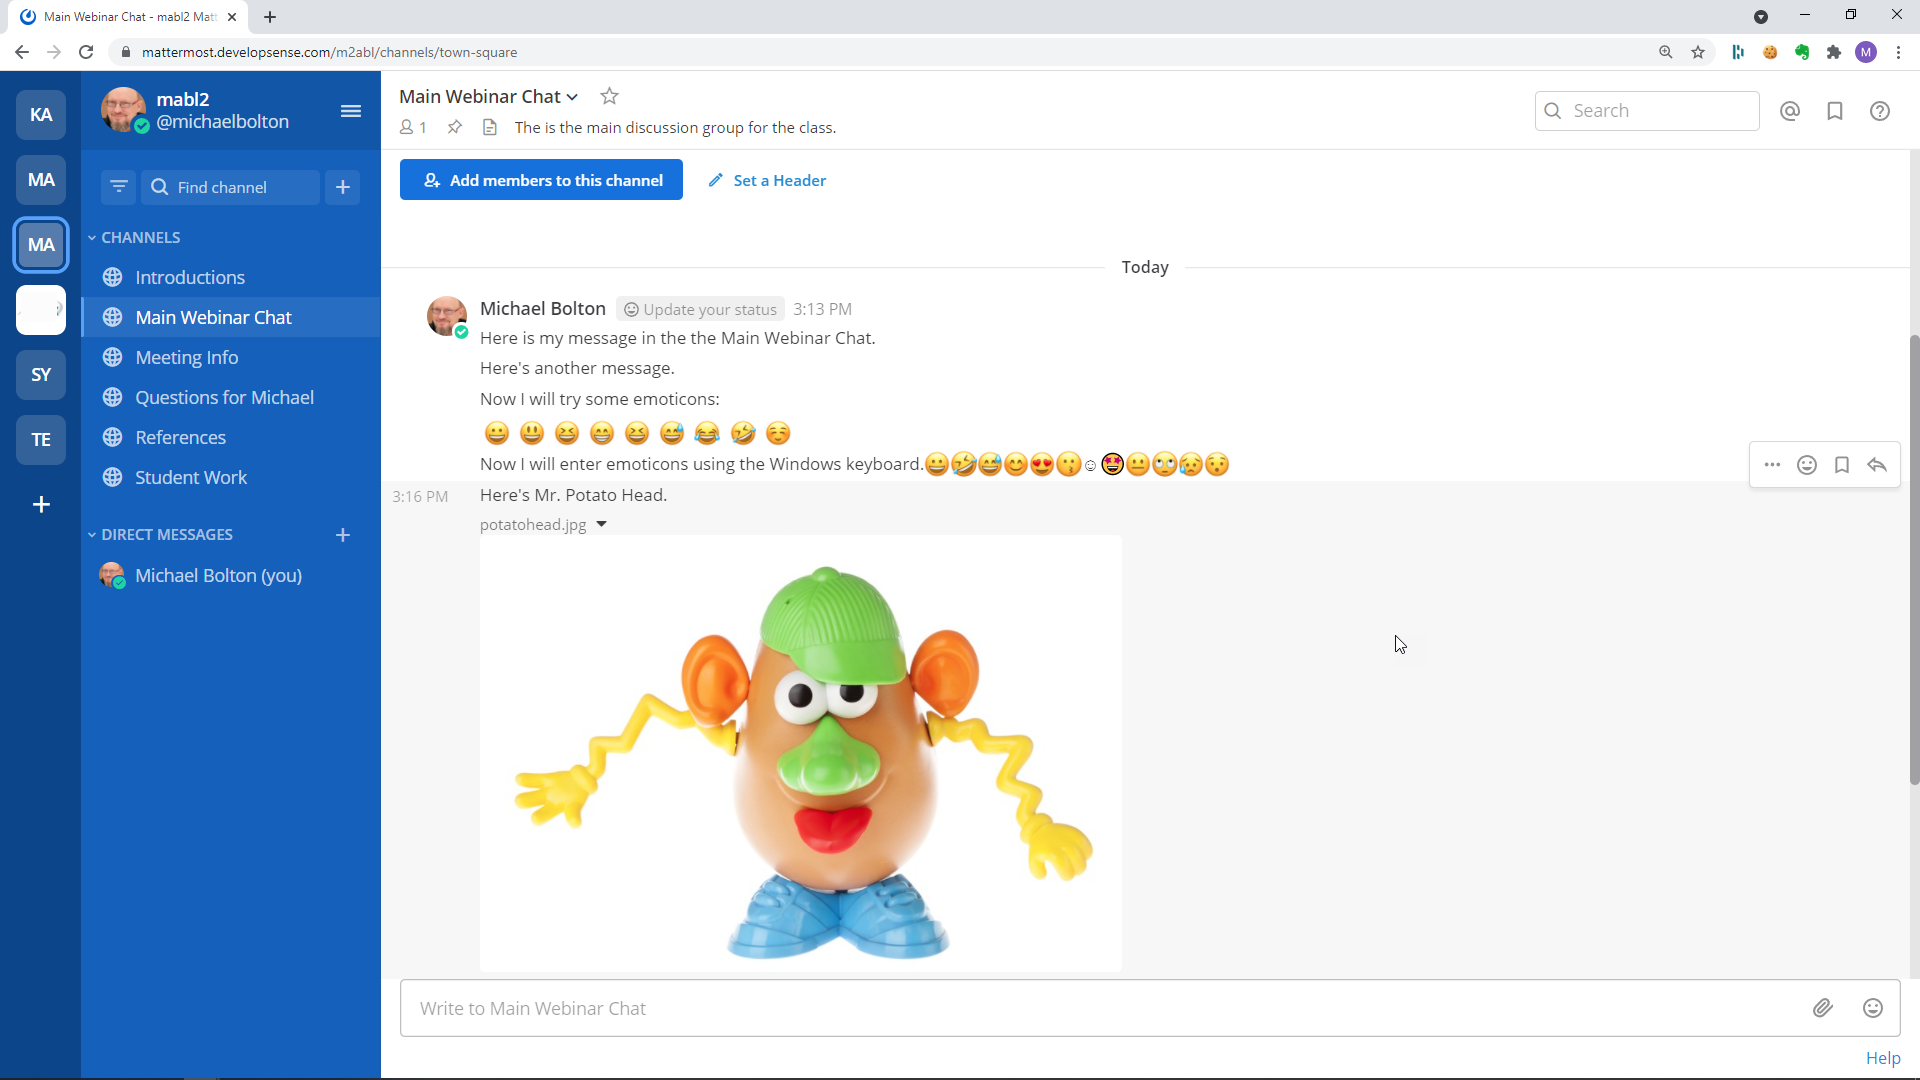Open emoji picker in message box
Viewport: 1920px width, 1080px height.
tap(1873, 1008)
